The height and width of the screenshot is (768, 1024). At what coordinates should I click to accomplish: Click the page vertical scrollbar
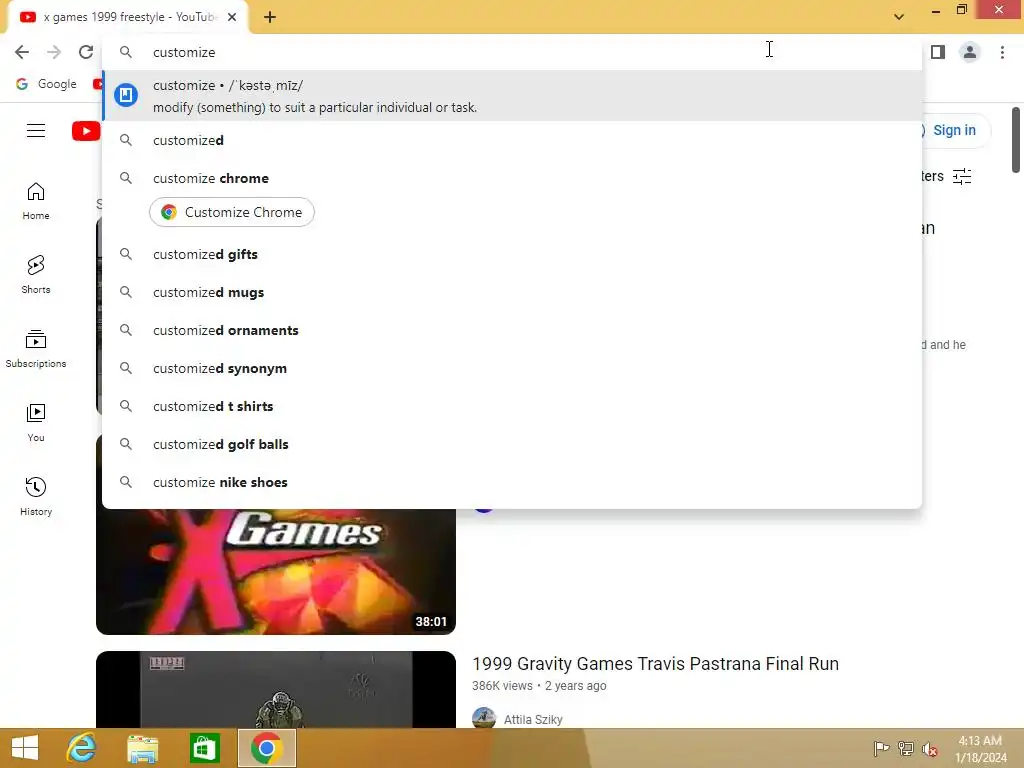click(x=1016, y=140)
